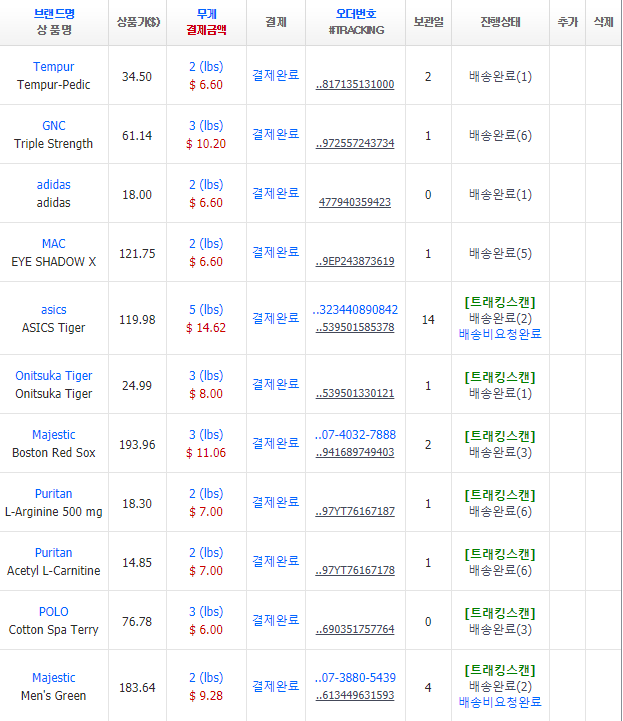The height and width of the screenshot is (721, 623).
Task: Click 결제완료 in the Acetyl L-Carnitine row
Action: 276,561
